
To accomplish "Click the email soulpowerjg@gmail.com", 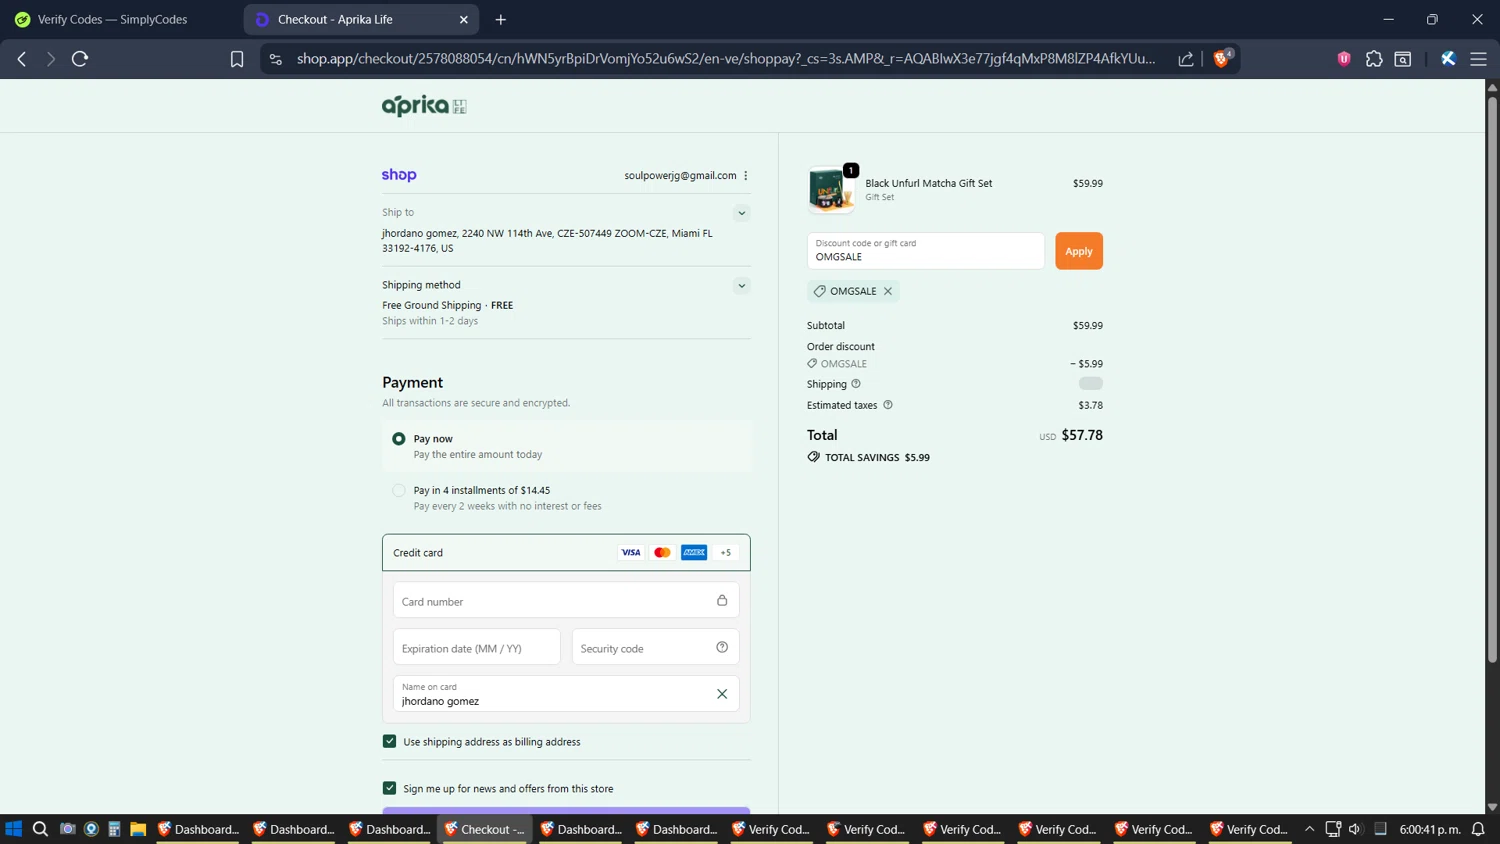I will point(680,176).
